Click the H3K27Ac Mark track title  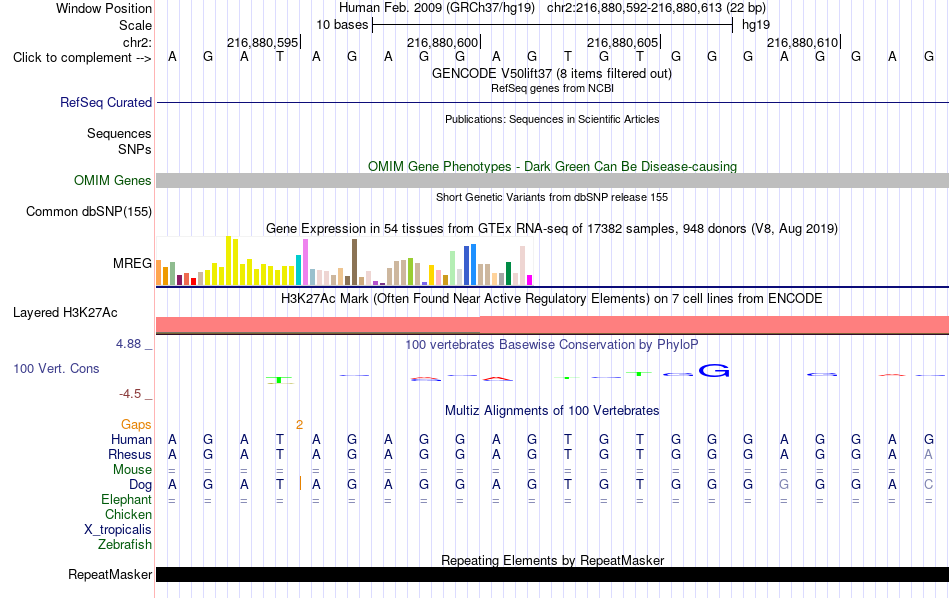point(551,299)
